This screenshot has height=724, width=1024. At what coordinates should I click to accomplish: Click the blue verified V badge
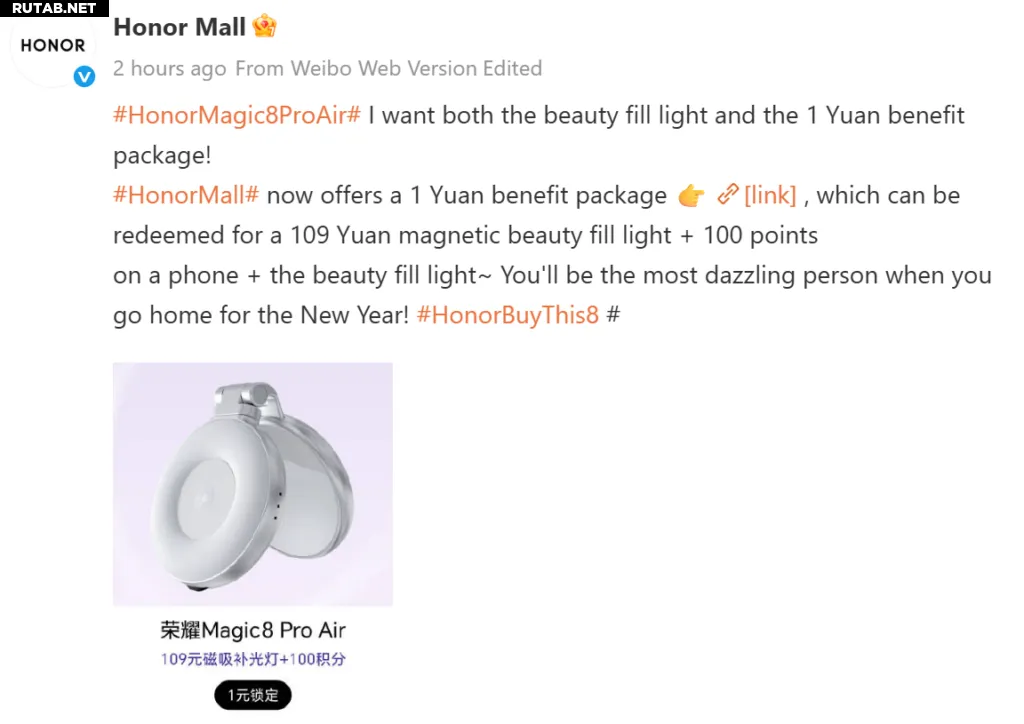tap(84, 76)
